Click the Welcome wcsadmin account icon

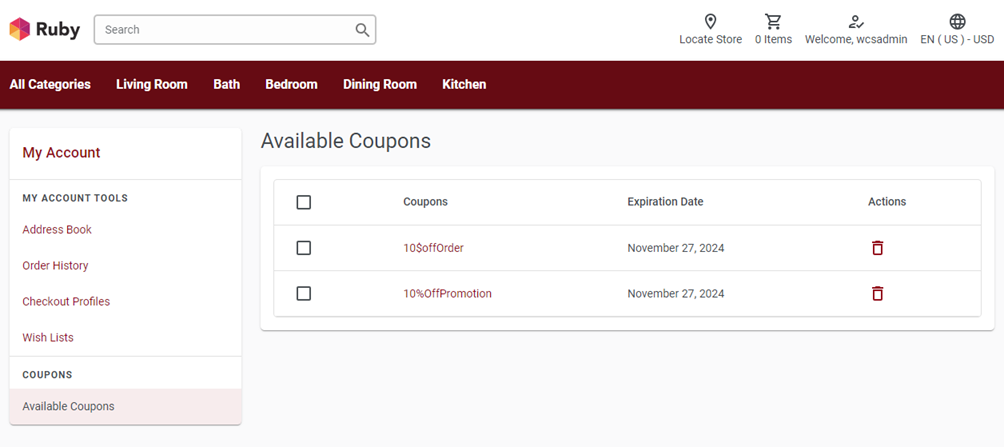856,22
